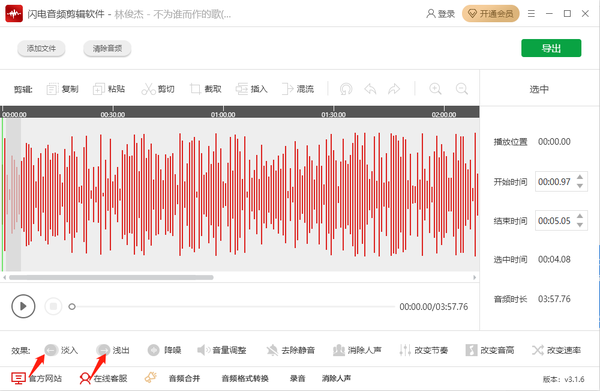Click the 复制 copy icon
Screen dimensions: 600x391
click(x=52, y=89)
